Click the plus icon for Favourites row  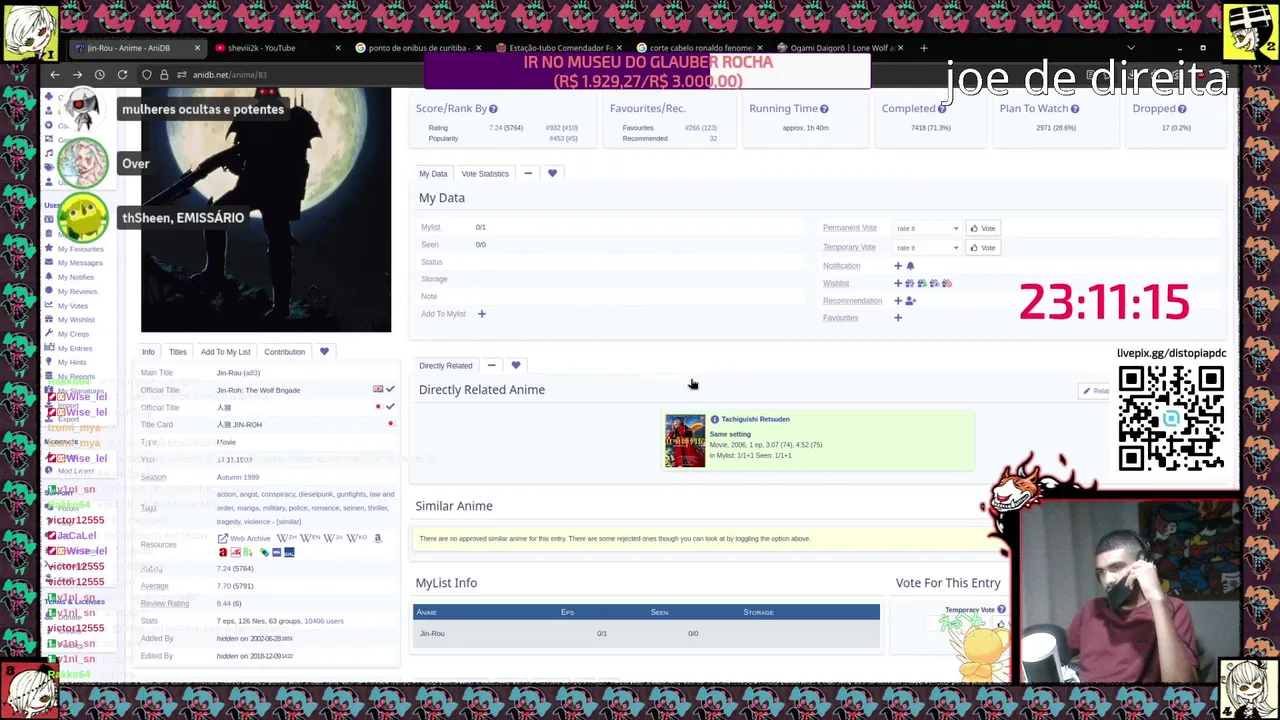click(x=898, y=318)
